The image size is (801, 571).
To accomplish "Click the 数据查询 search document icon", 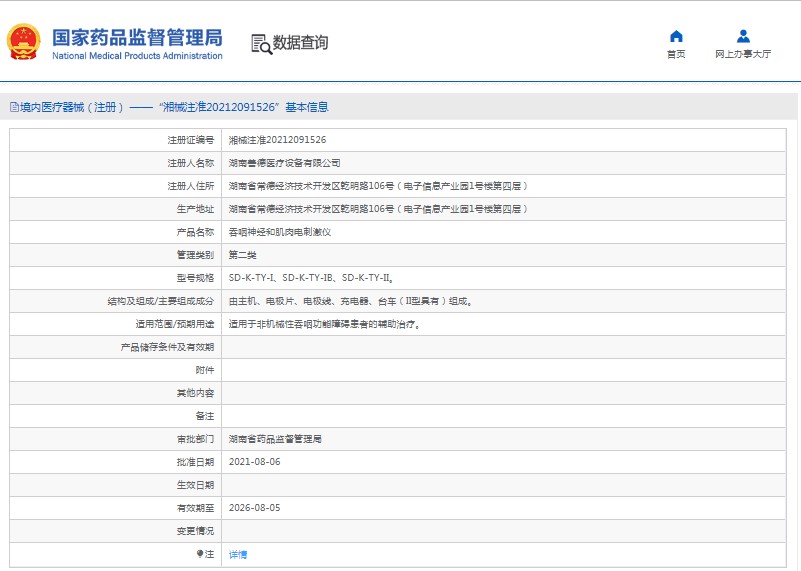I will tap(262, 44).
